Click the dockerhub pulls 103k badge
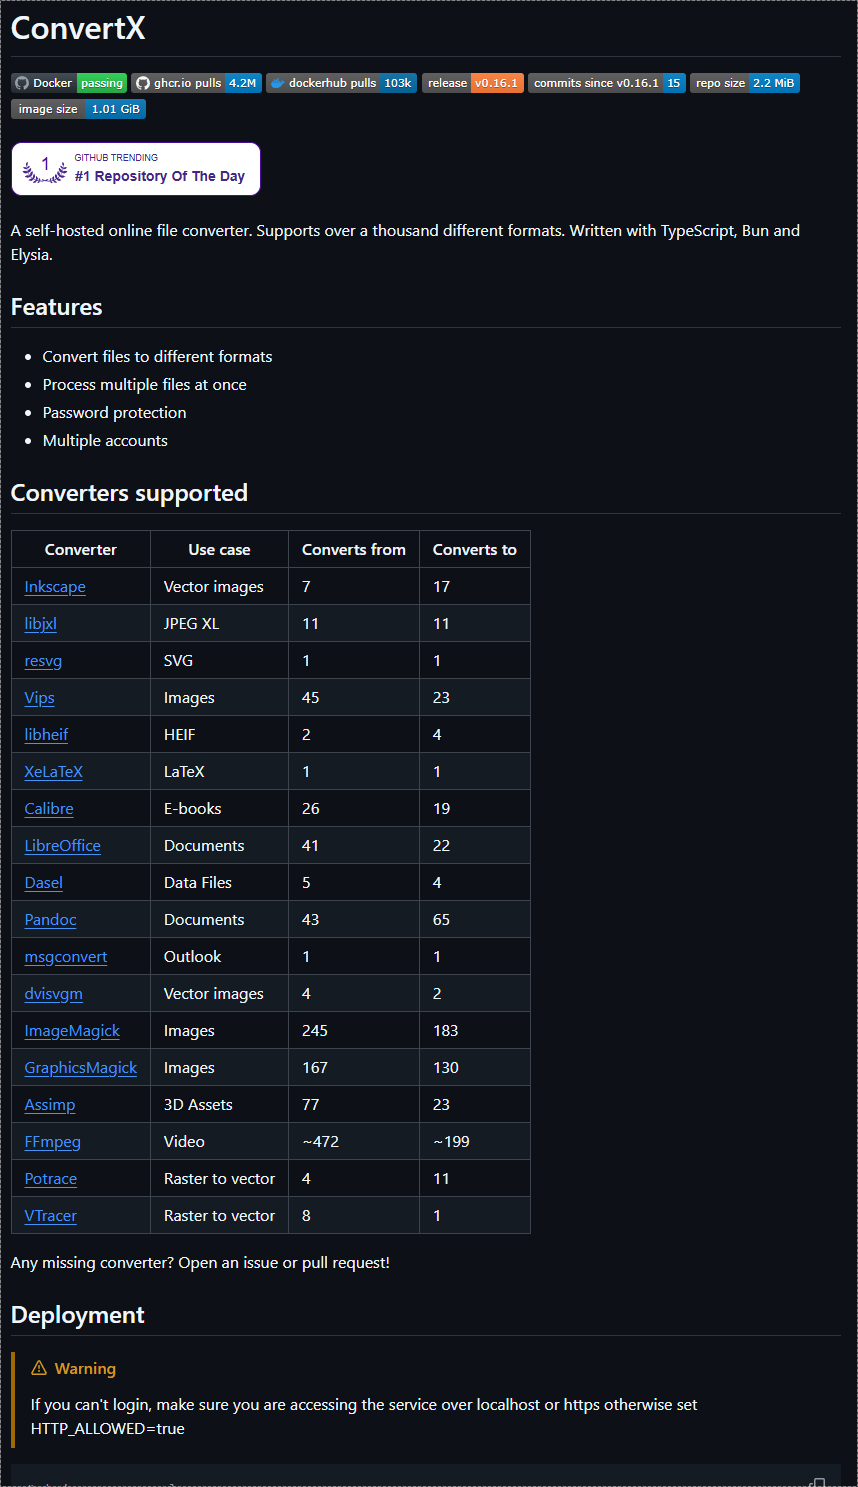Viewport: 858px width, 1487px height. [341, 83]
